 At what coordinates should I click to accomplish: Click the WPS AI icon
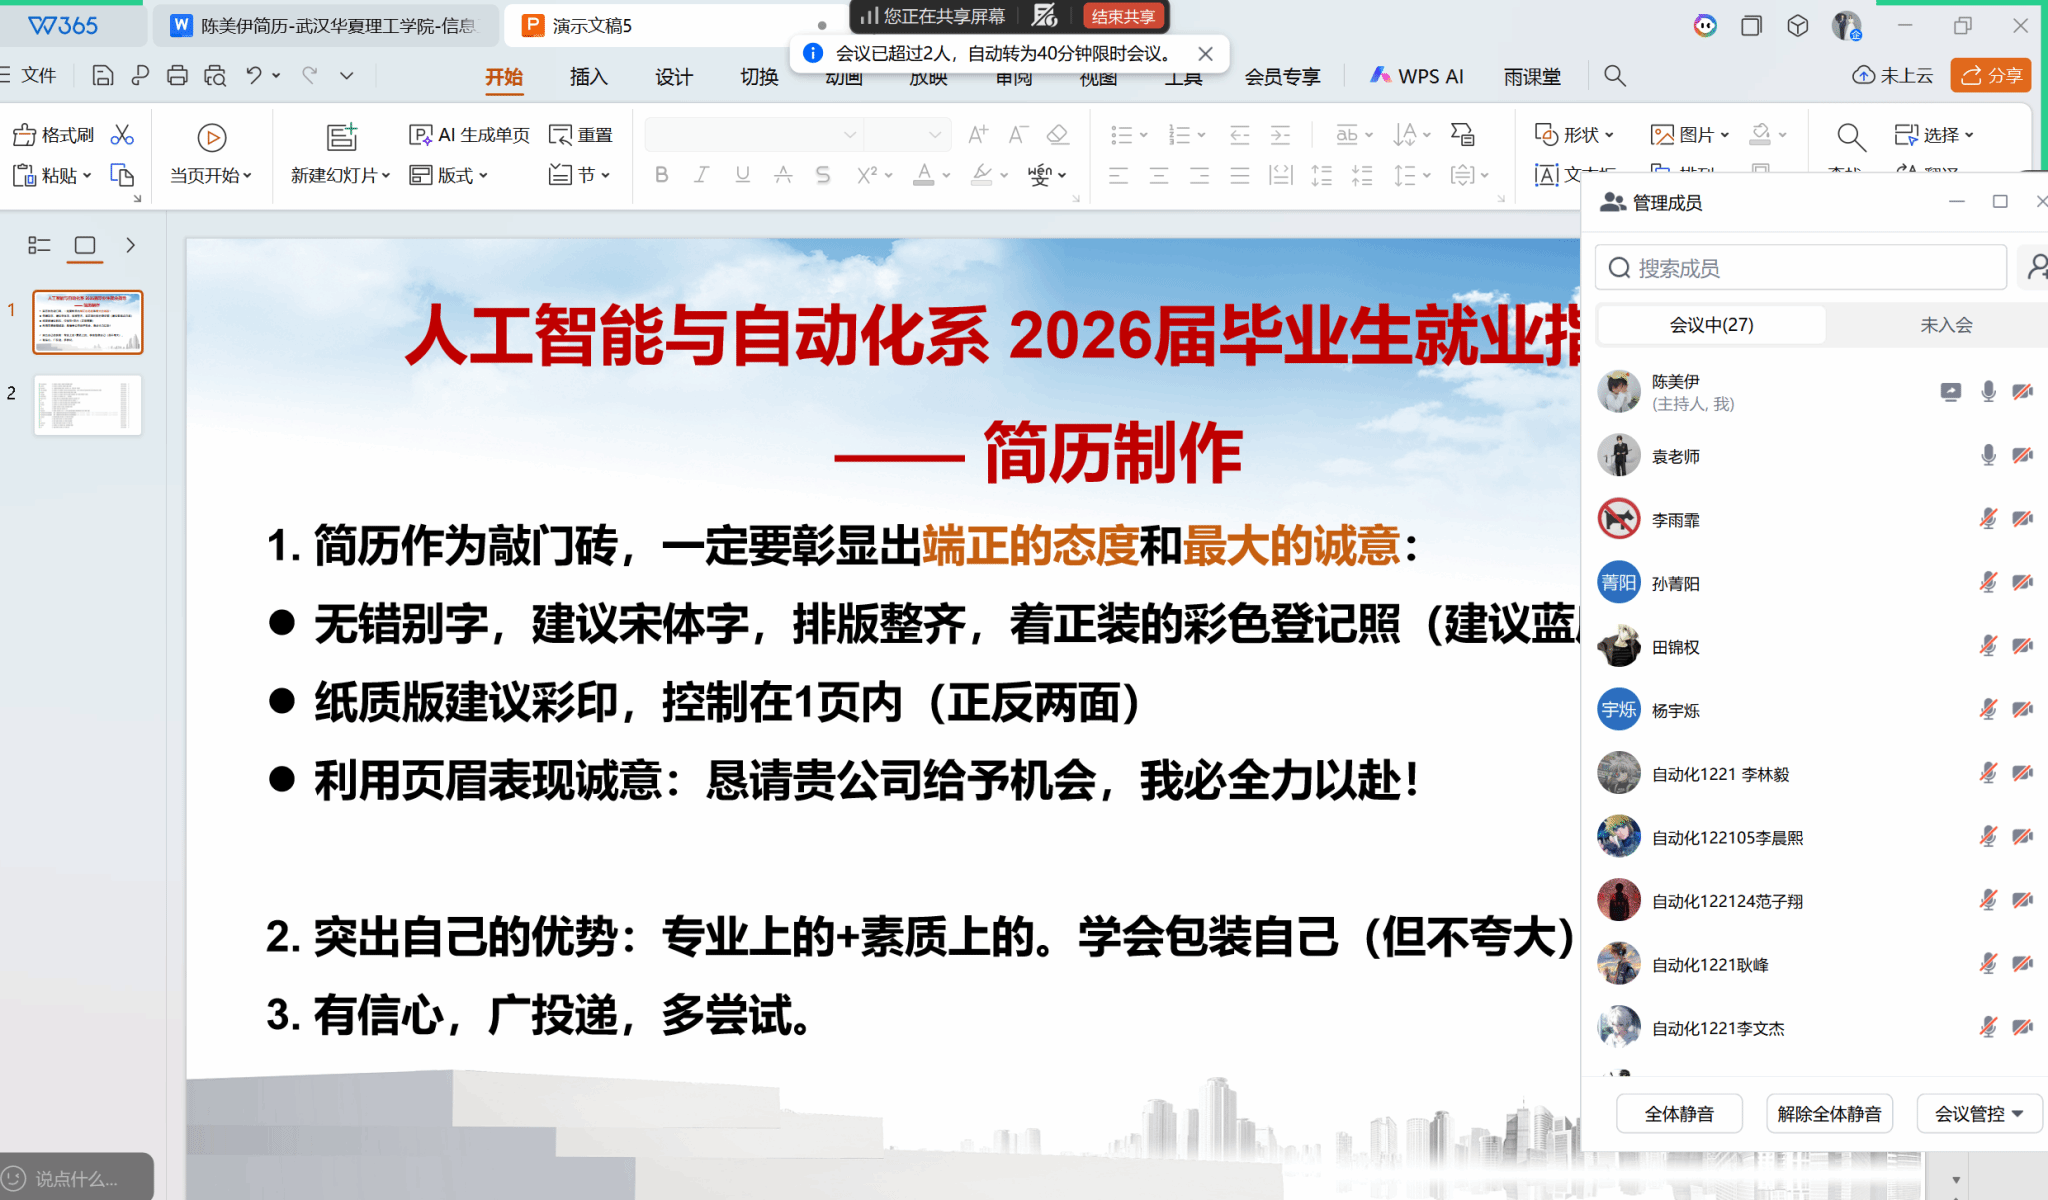tap(1381, 75)
